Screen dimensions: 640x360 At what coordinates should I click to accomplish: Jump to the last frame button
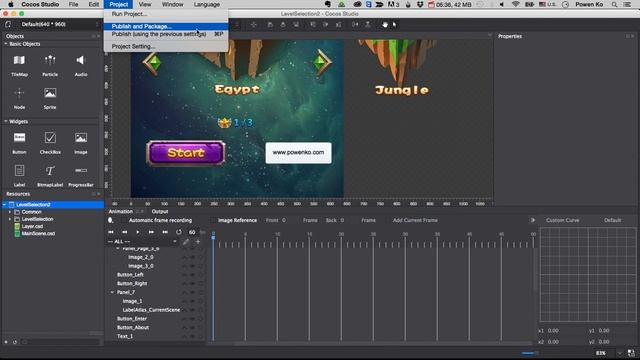(x=165, y=232)
